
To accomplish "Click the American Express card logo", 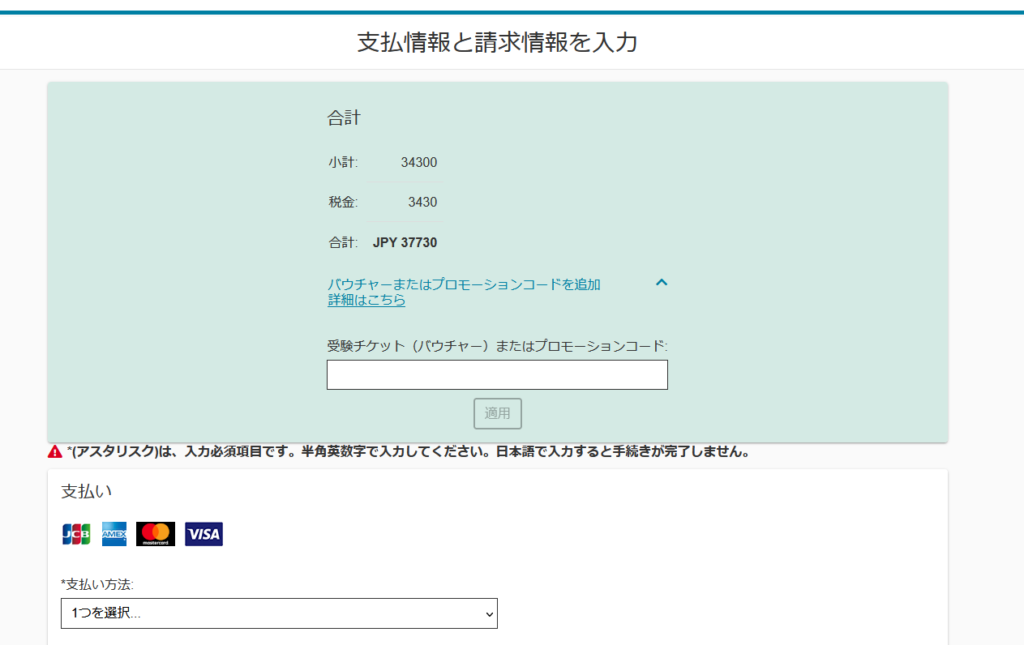I will pyautogui.click(x=114, y=534).
